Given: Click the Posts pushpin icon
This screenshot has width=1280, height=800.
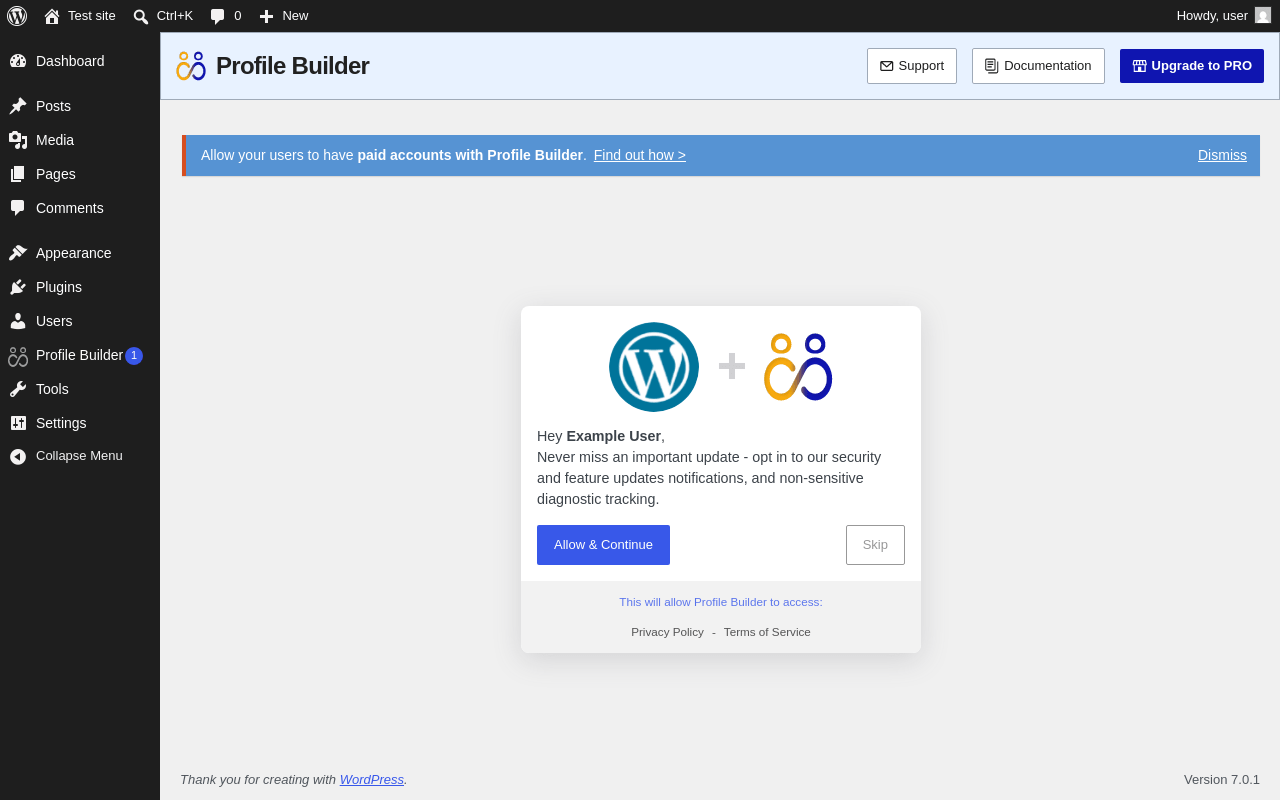Looking at the screenshot, I should coord(18,106).
